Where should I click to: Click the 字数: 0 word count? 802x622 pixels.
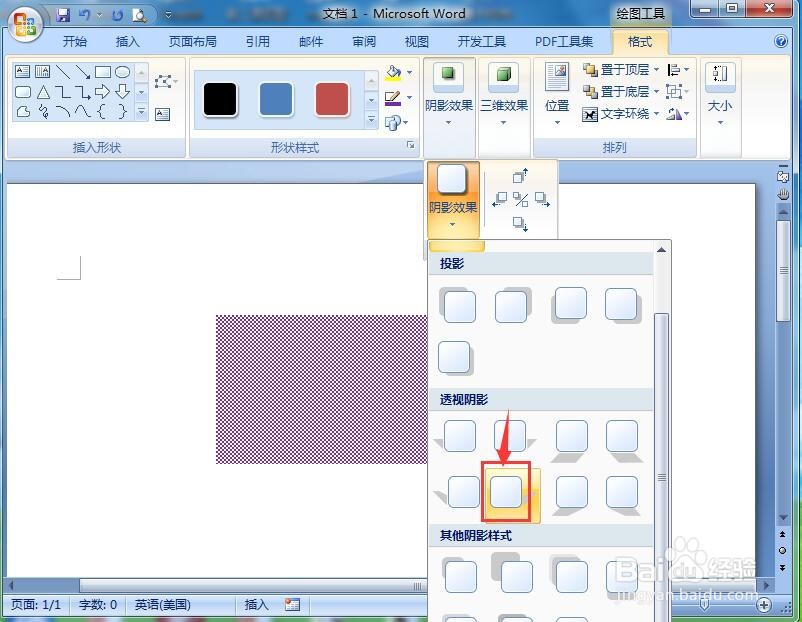click(x=98, y=605)
